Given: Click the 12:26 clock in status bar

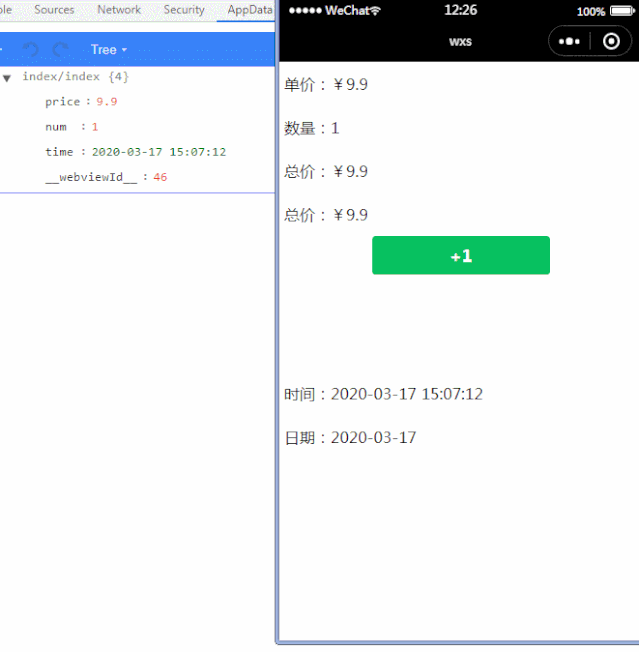Looking at the screenshot, I should coord(460,10).
